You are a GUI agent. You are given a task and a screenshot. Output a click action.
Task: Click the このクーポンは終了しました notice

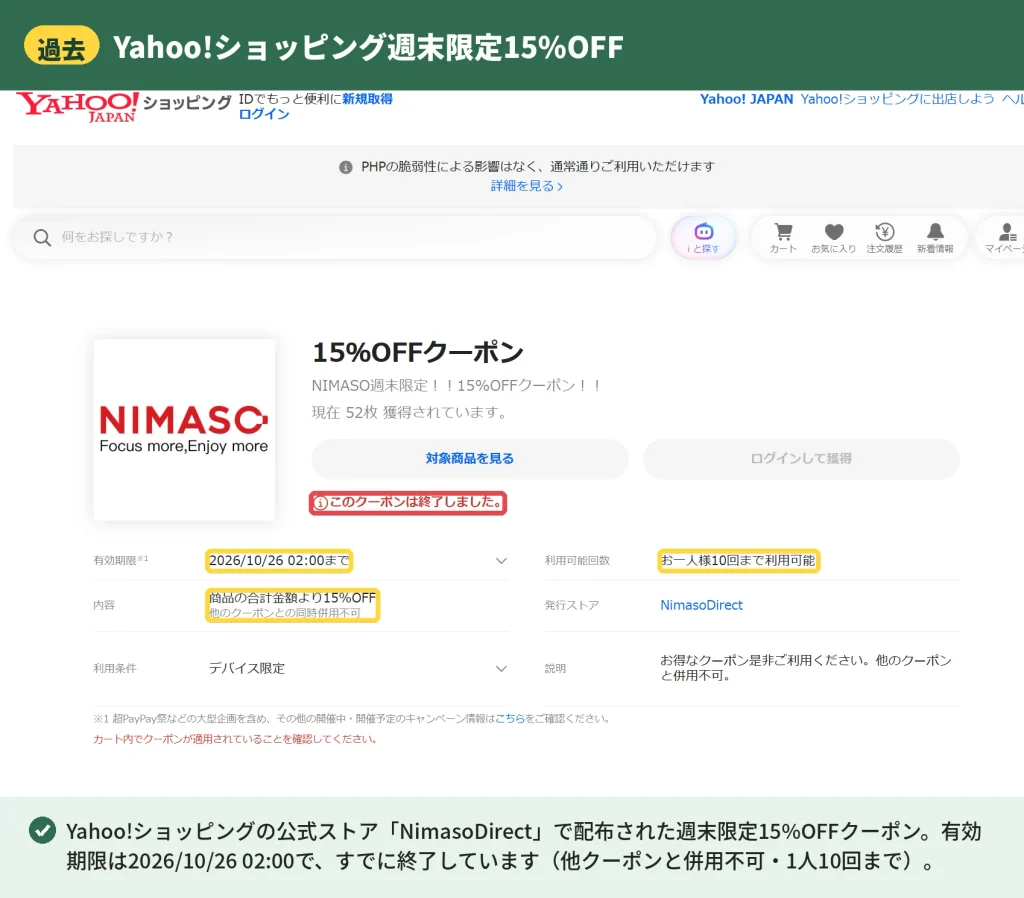[408, 503]
